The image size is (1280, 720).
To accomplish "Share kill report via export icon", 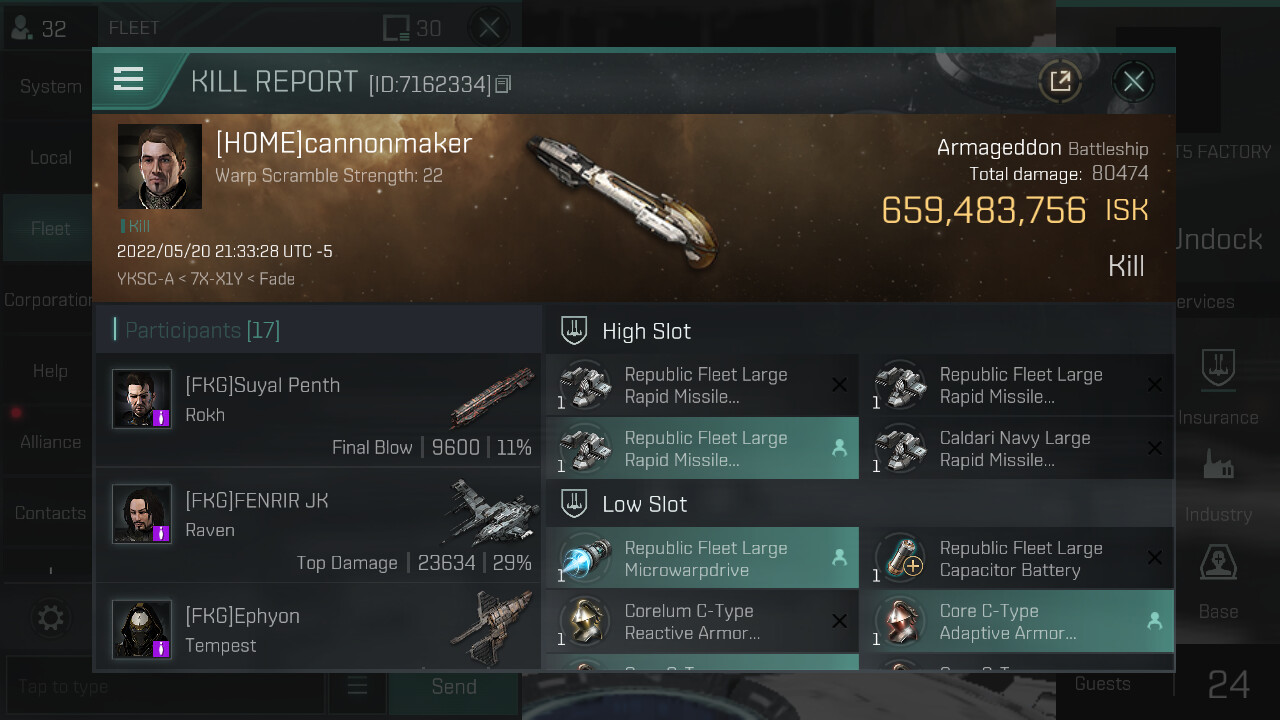I will 1060,81.
